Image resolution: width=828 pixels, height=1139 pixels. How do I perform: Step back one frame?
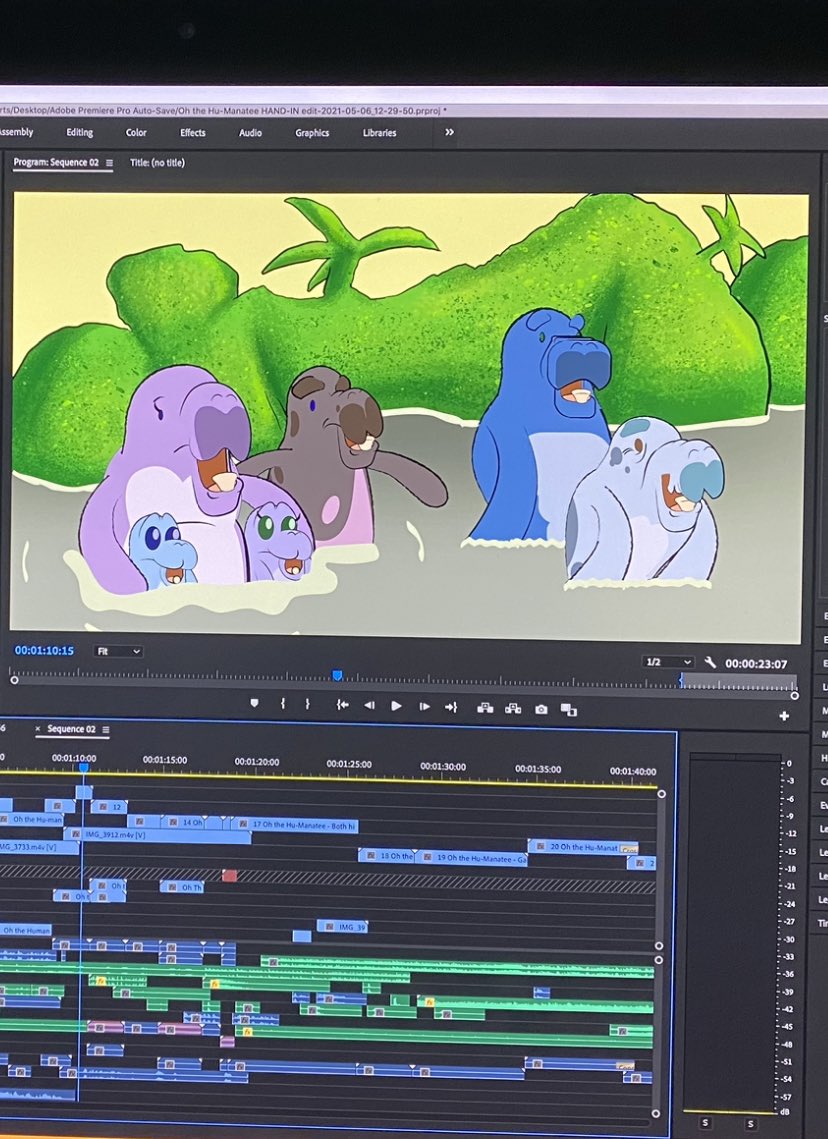coord(369,705)
